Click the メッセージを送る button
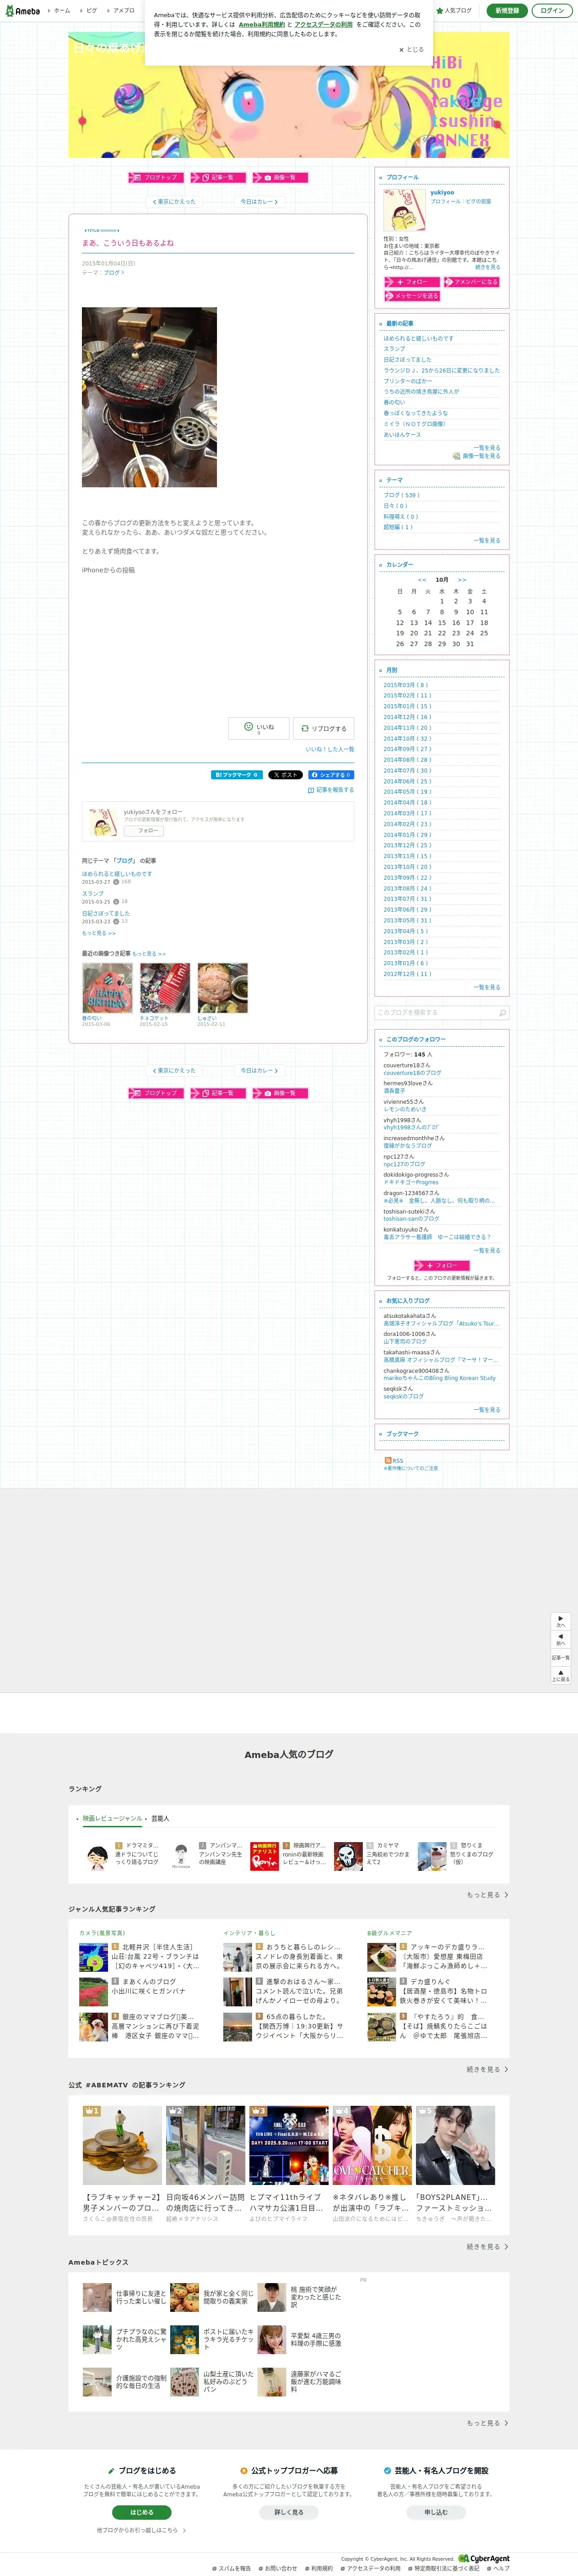The image size is (578, 2576). point(412,296)
